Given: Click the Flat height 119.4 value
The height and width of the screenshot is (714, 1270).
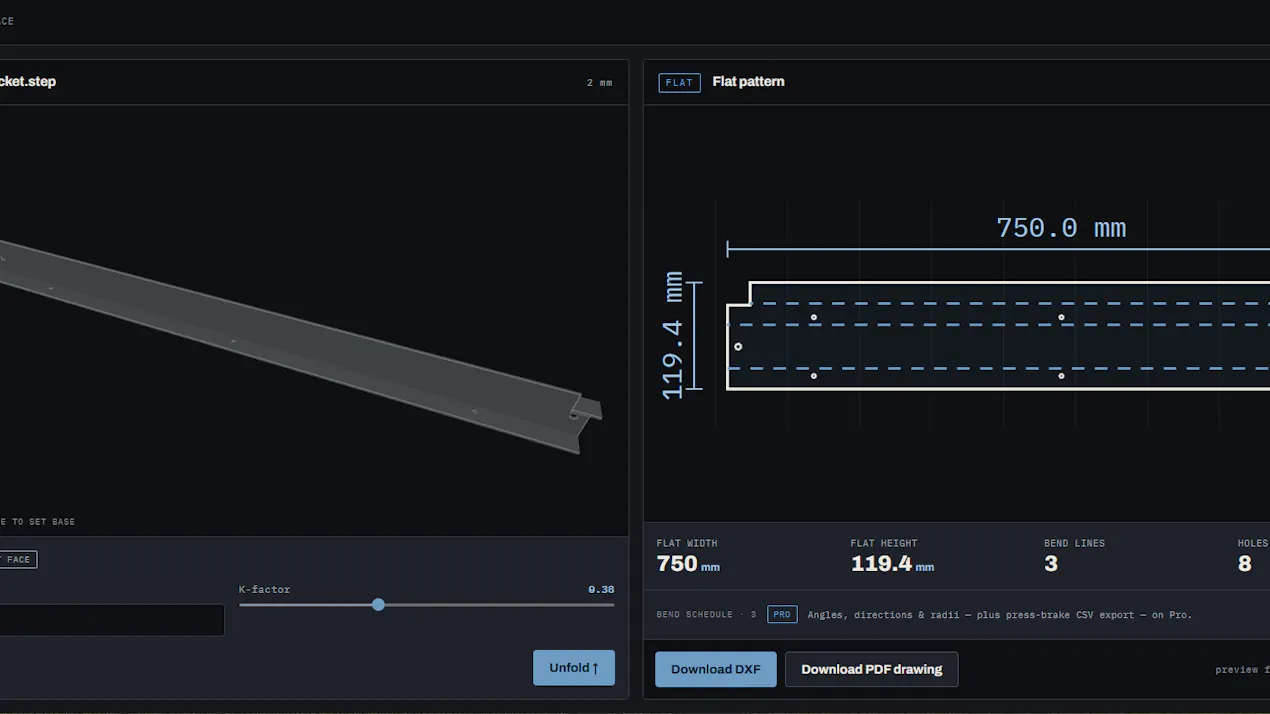Looking at the screenshot, I should click(x=882, y=564).
